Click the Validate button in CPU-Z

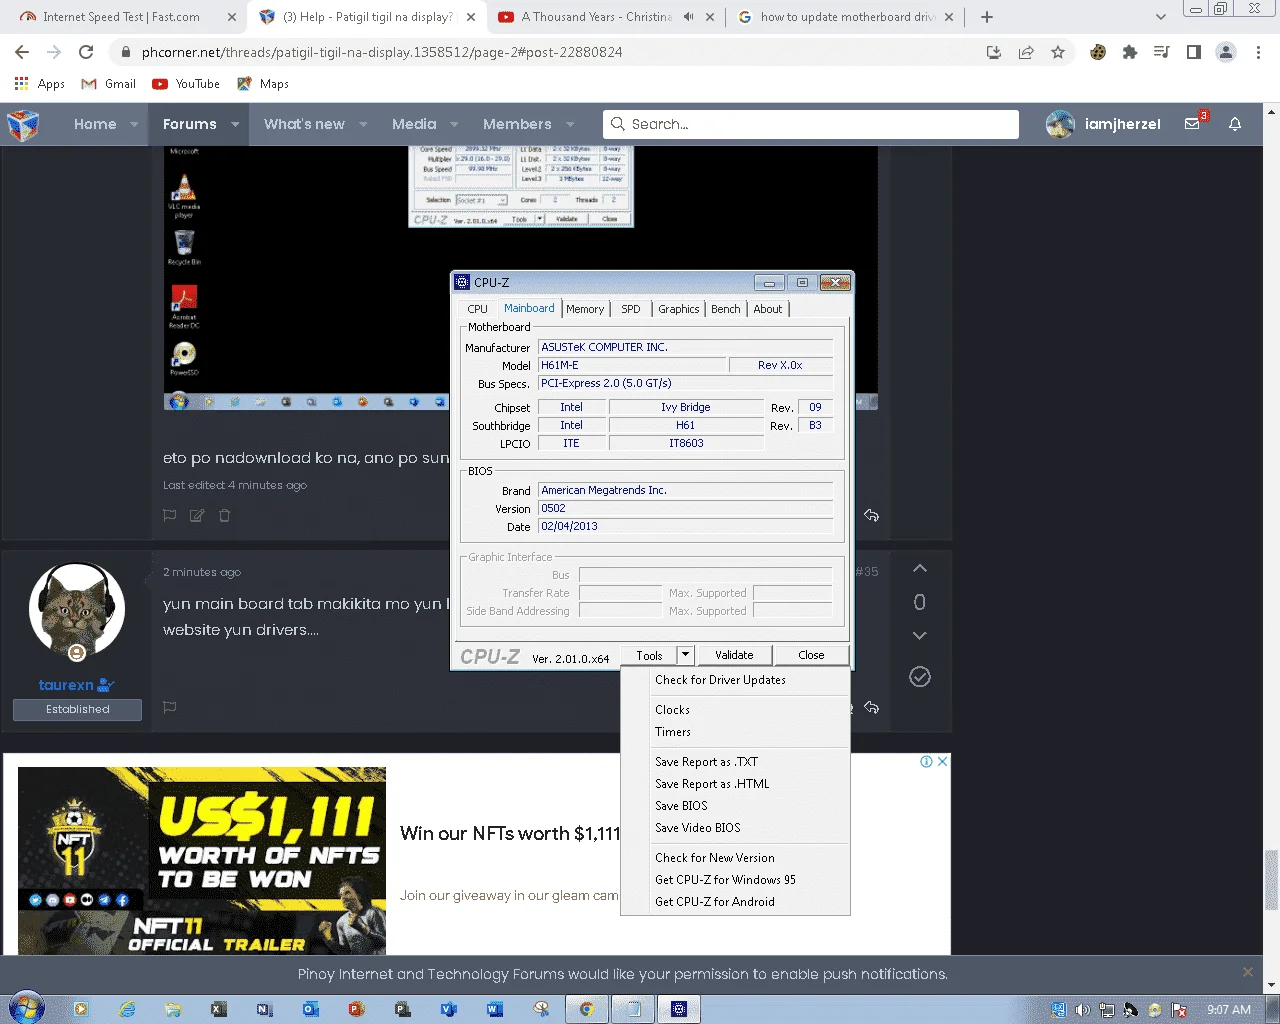tap(734, 655)
